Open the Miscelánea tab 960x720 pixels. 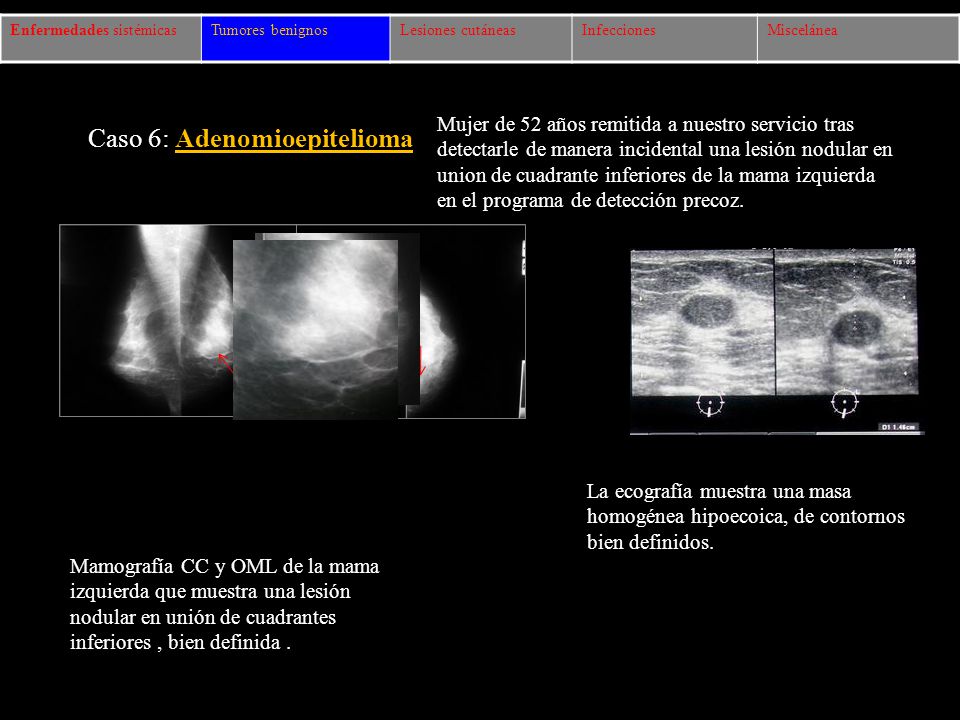coord(858,39)
